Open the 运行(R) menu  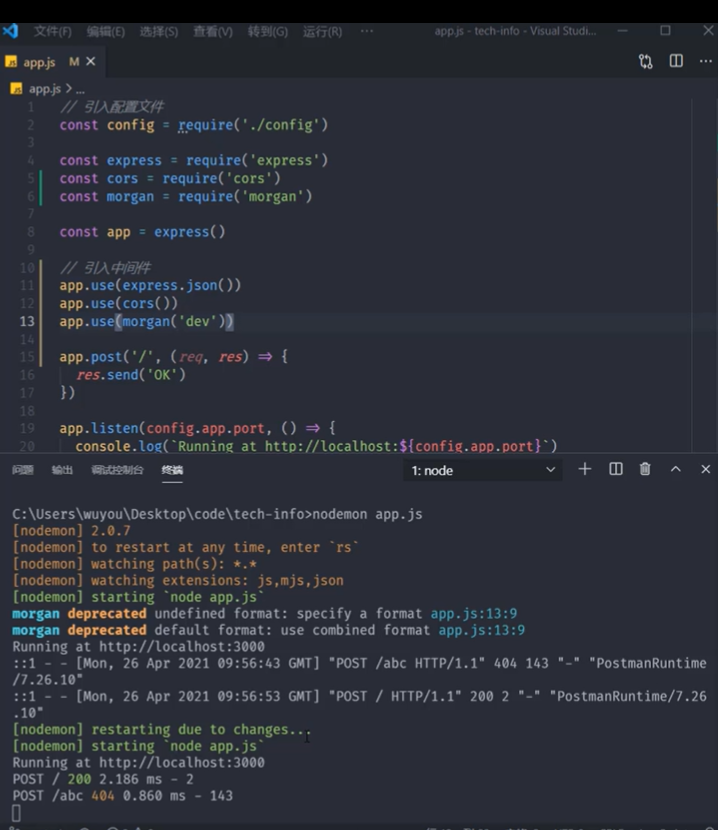pos(322,32)
